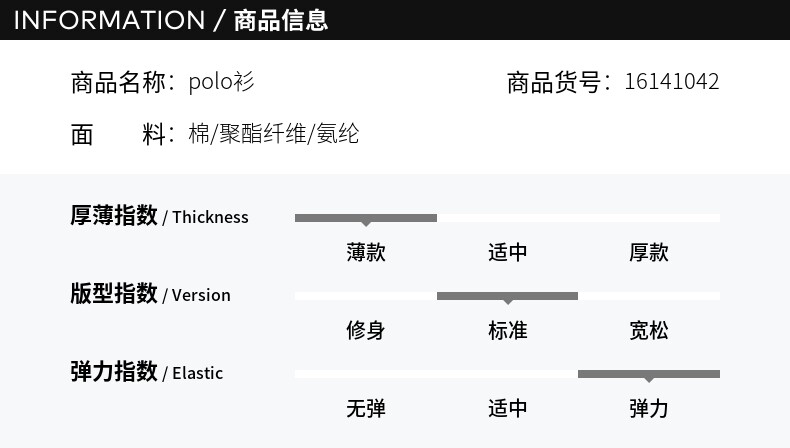Pick the 弹力 option below the Elastic bar
Screen dimensions: 790x448
pyautogui.click(x=648, y=408)
